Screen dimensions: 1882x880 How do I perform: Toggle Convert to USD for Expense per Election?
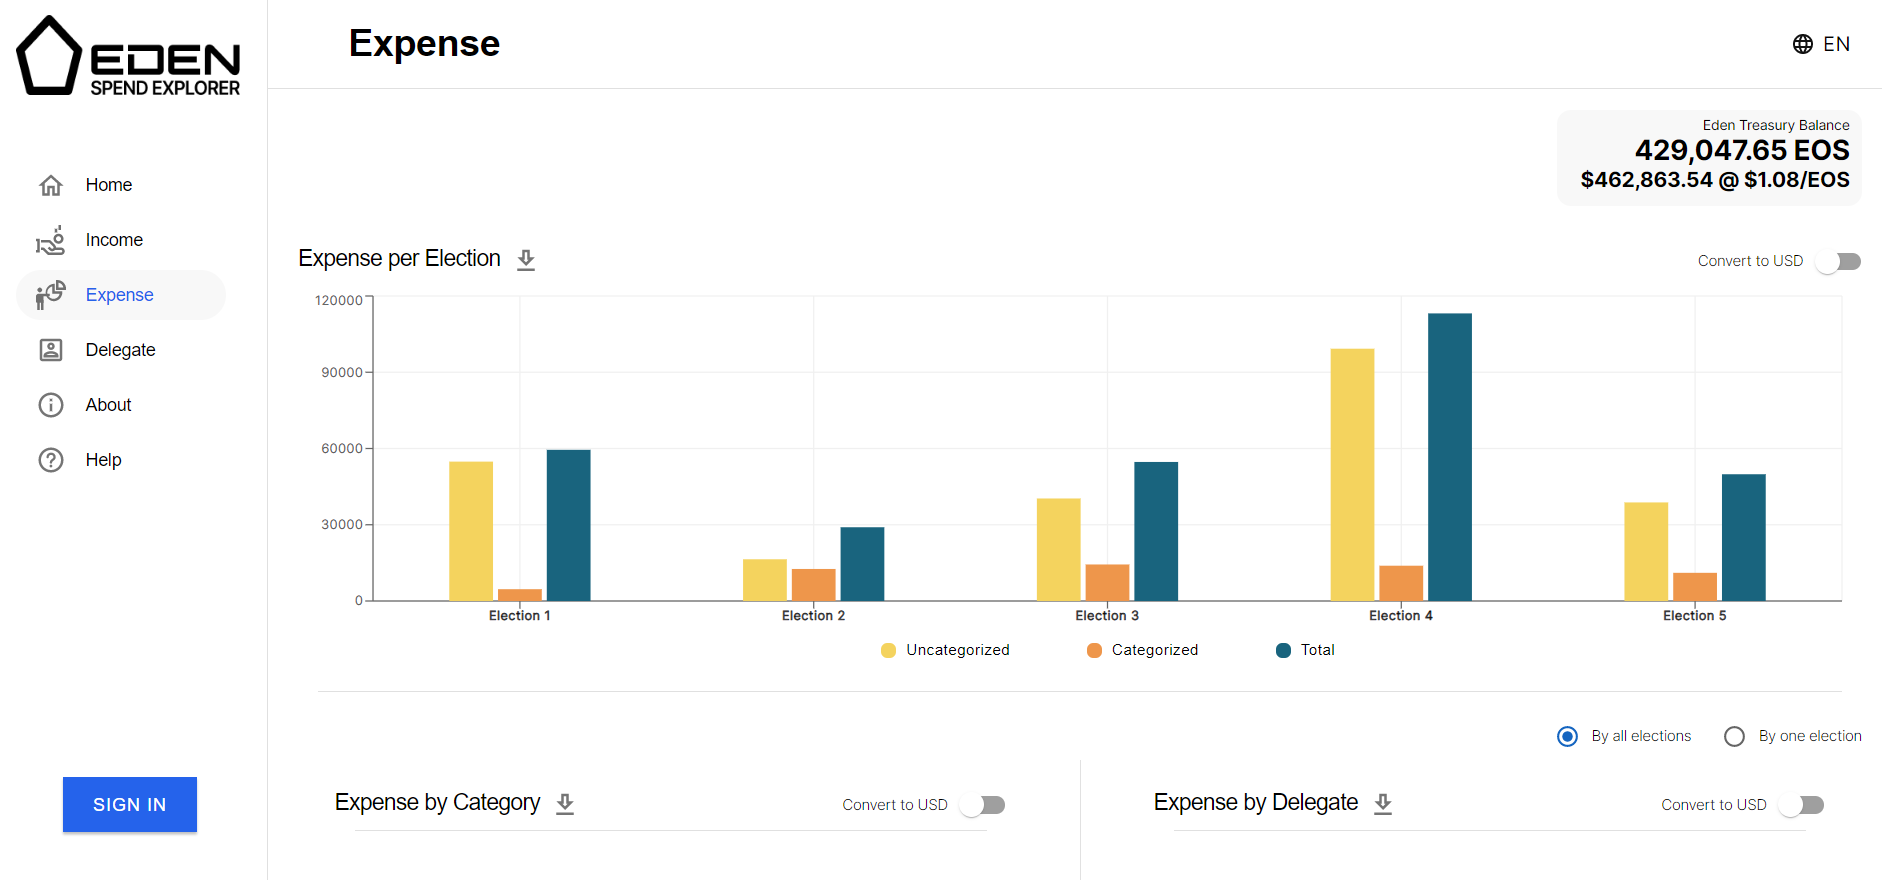[1838, 261]
